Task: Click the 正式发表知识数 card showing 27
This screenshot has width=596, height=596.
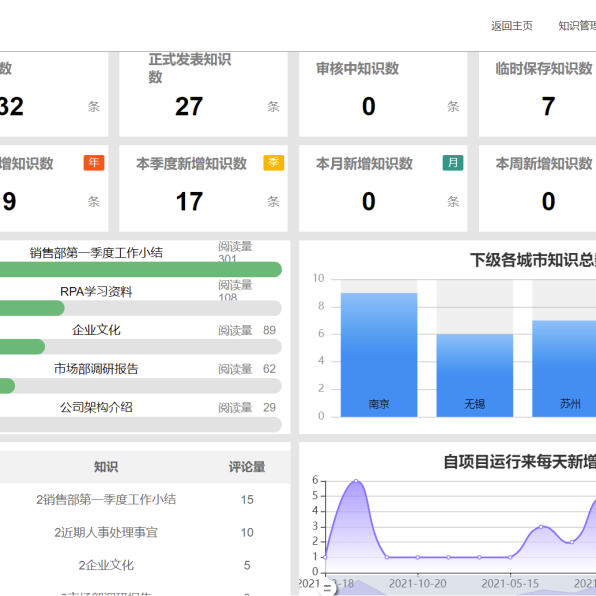Action: pyautogui.click(x=203, y=94)
